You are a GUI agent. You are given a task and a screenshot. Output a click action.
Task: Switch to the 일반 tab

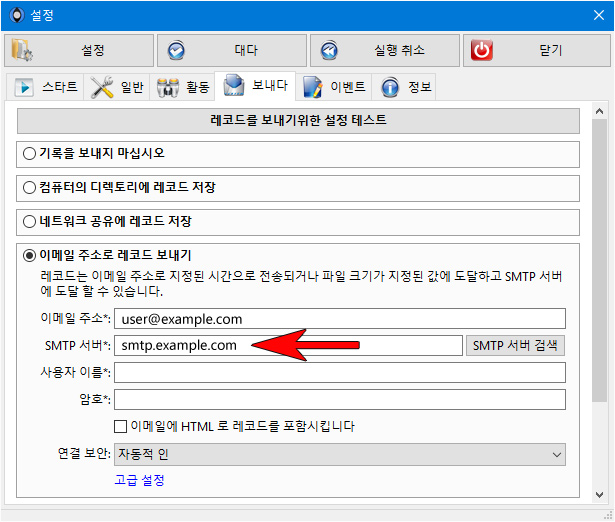pyautogui.click(x=116, y=87)
